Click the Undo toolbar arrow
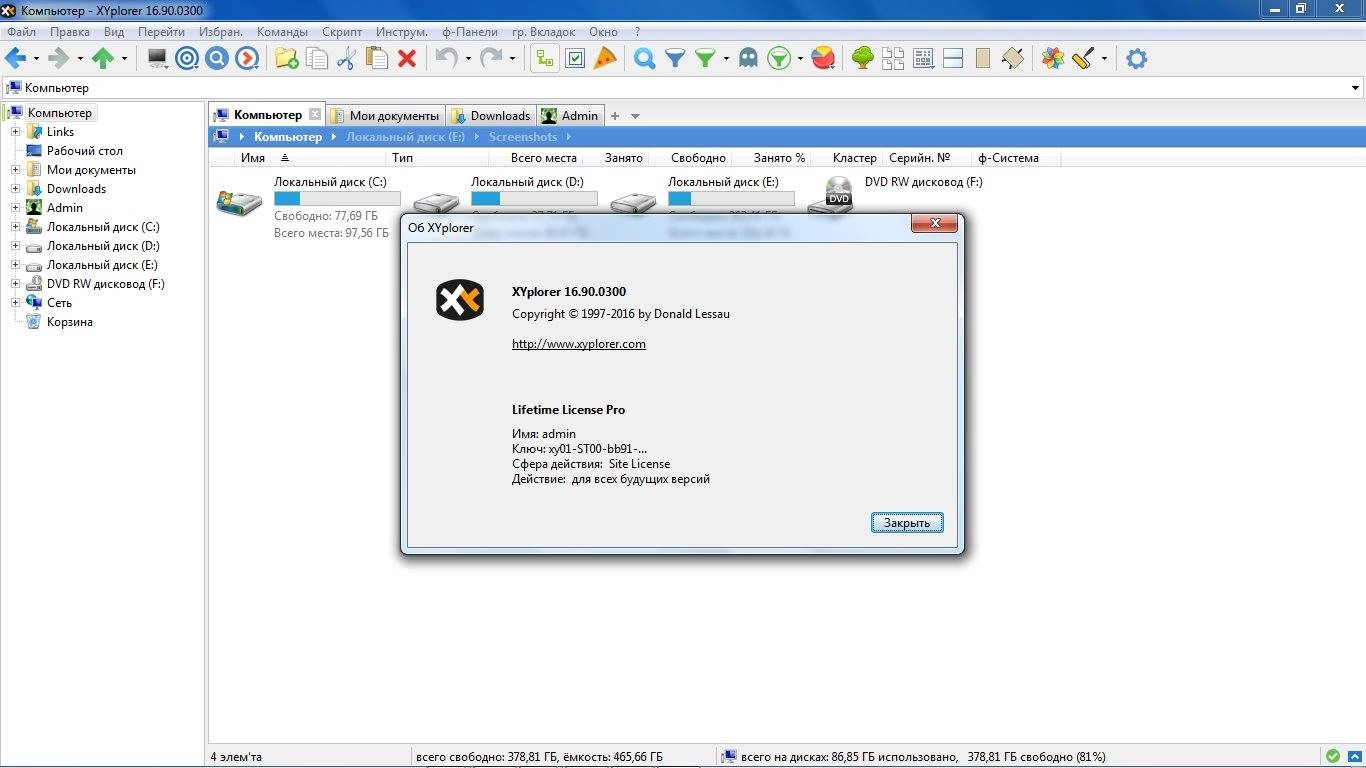This screenshot has height=768, width=1366. pyautogui.click(x=446, y=59)
